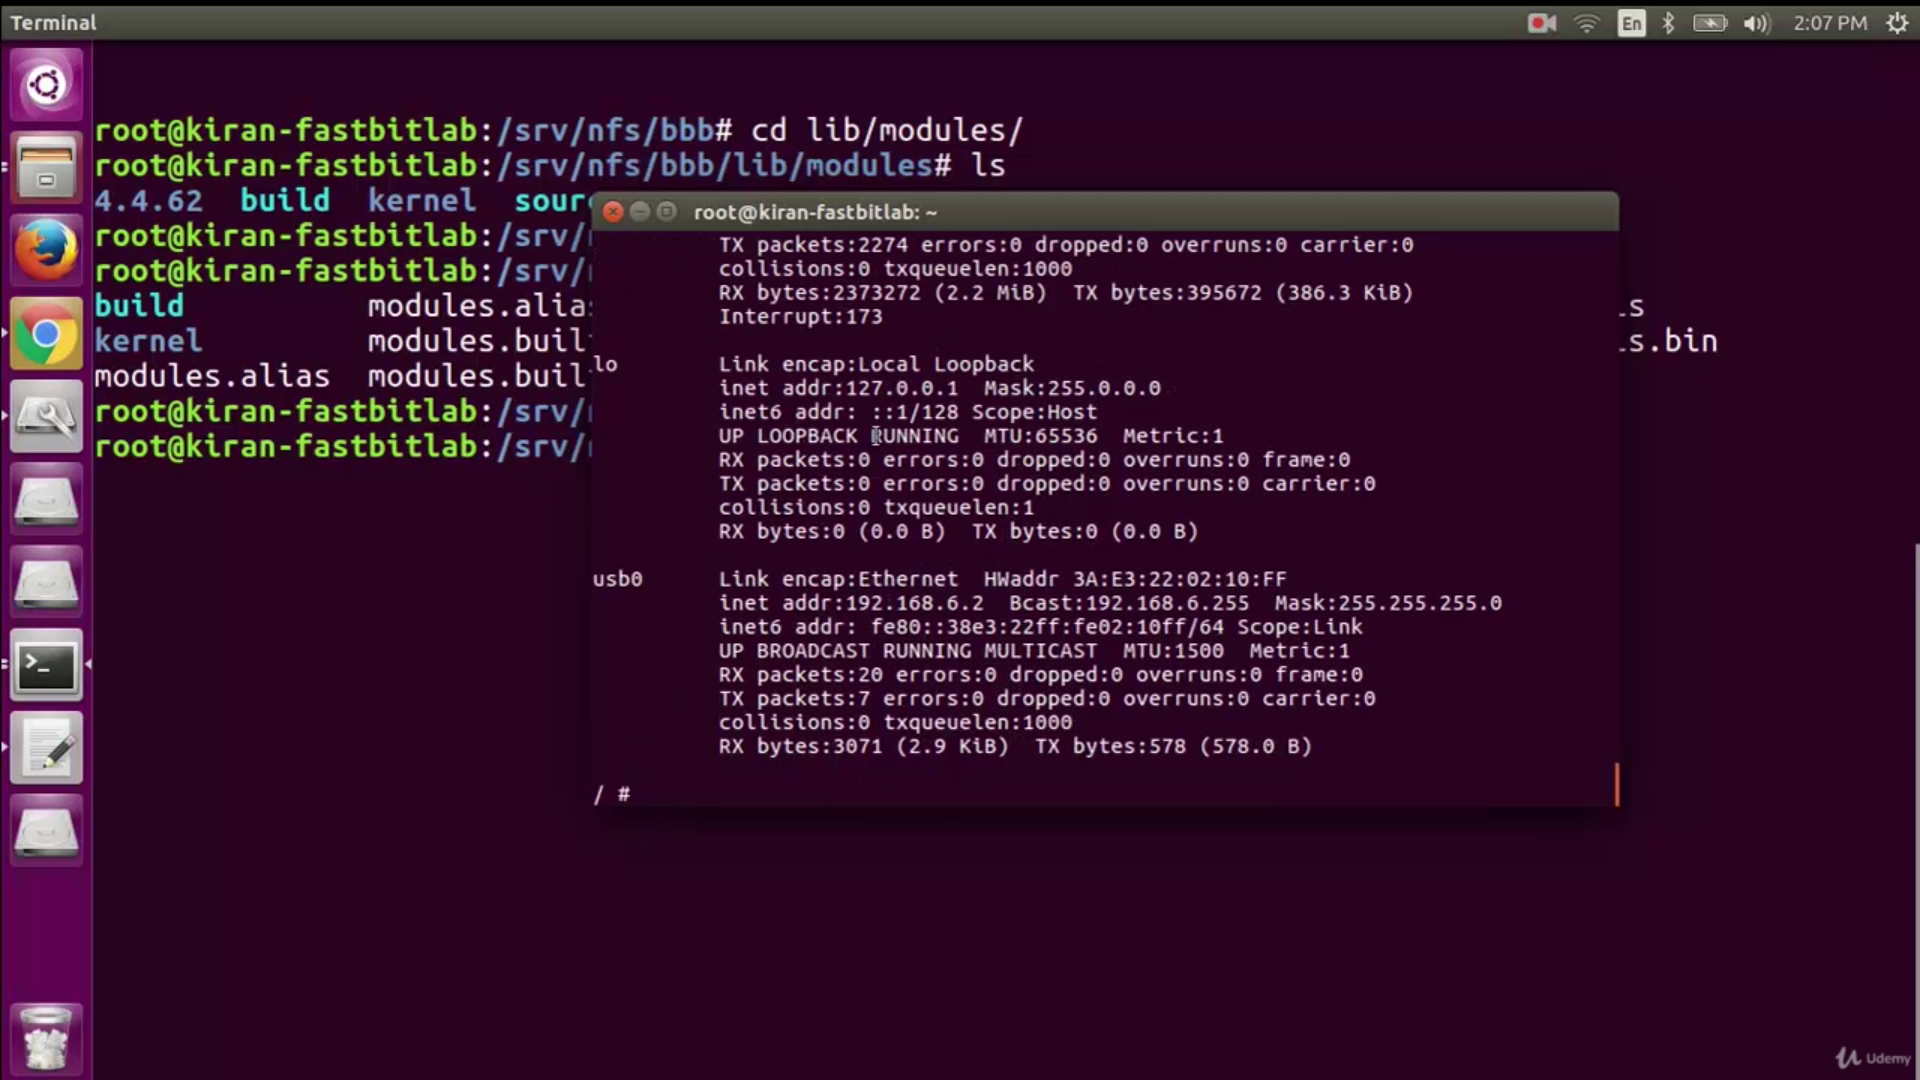Click the screen recording indicator in the top bar
The image size is (1920, 1080).
(1542, 23)
